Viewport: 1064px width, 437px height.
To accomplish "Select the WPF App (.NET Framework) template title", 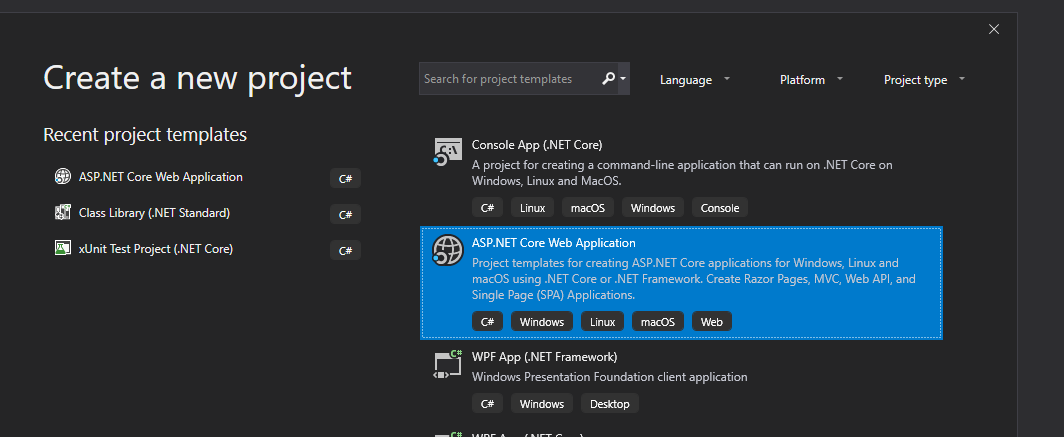I will tap(544, 356).
